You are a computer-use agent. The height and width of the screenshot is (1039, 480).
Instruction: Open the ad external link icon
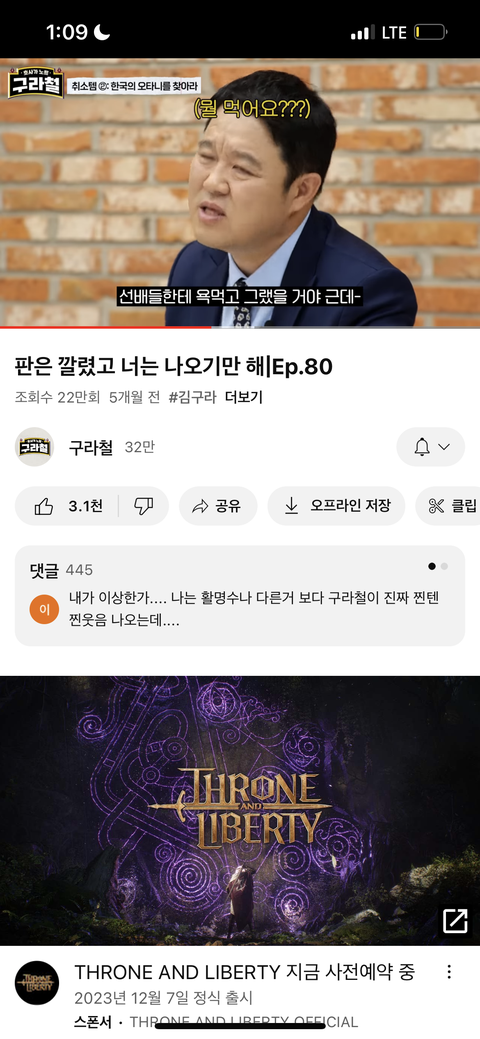tap(455, 920)
